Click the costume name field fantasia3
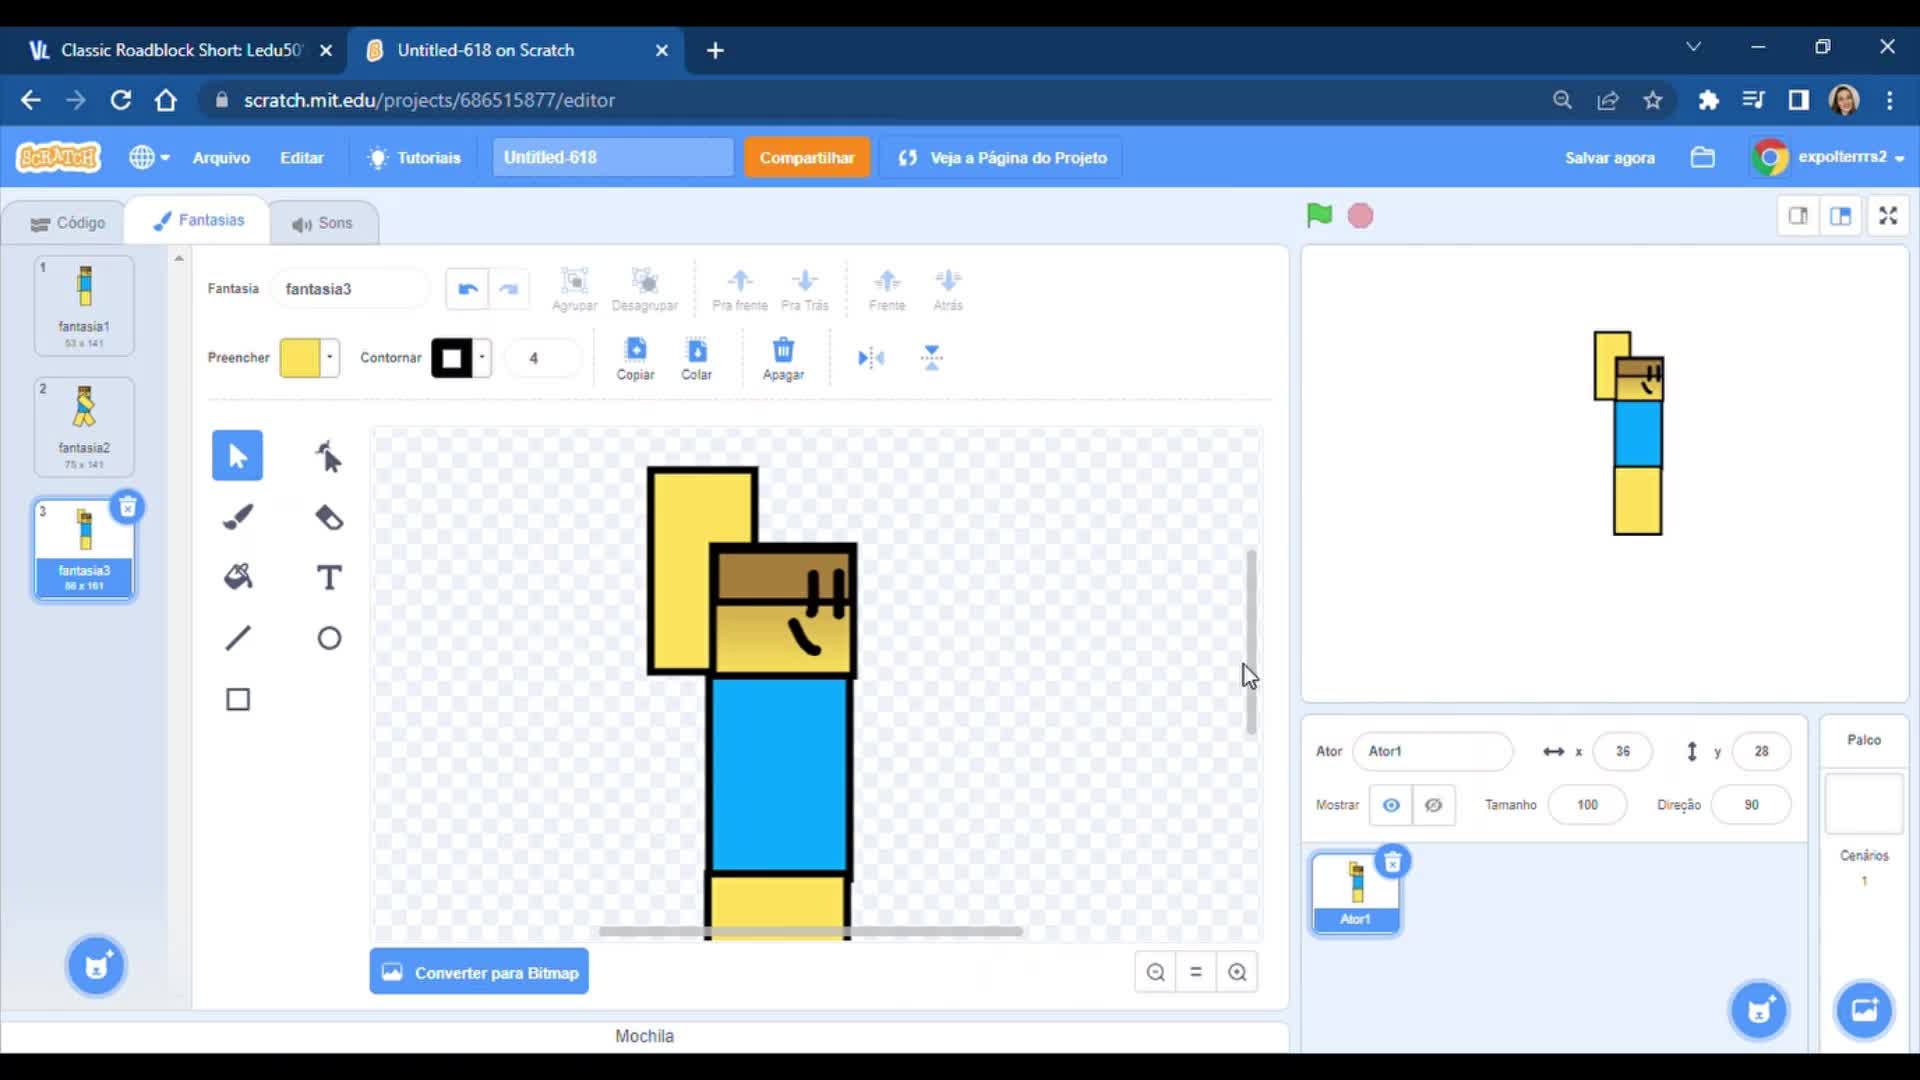Screen dimensions: 1920x1080 click(x=349, y=289)
